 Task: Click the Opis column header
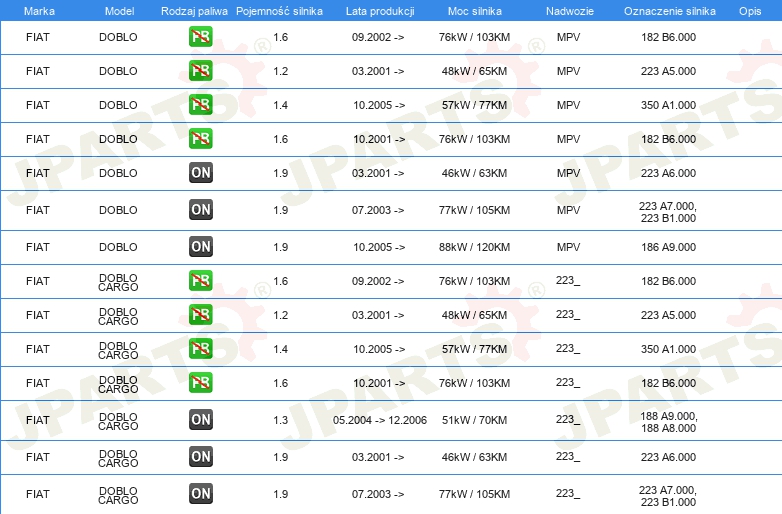click(x=750, y=11)
